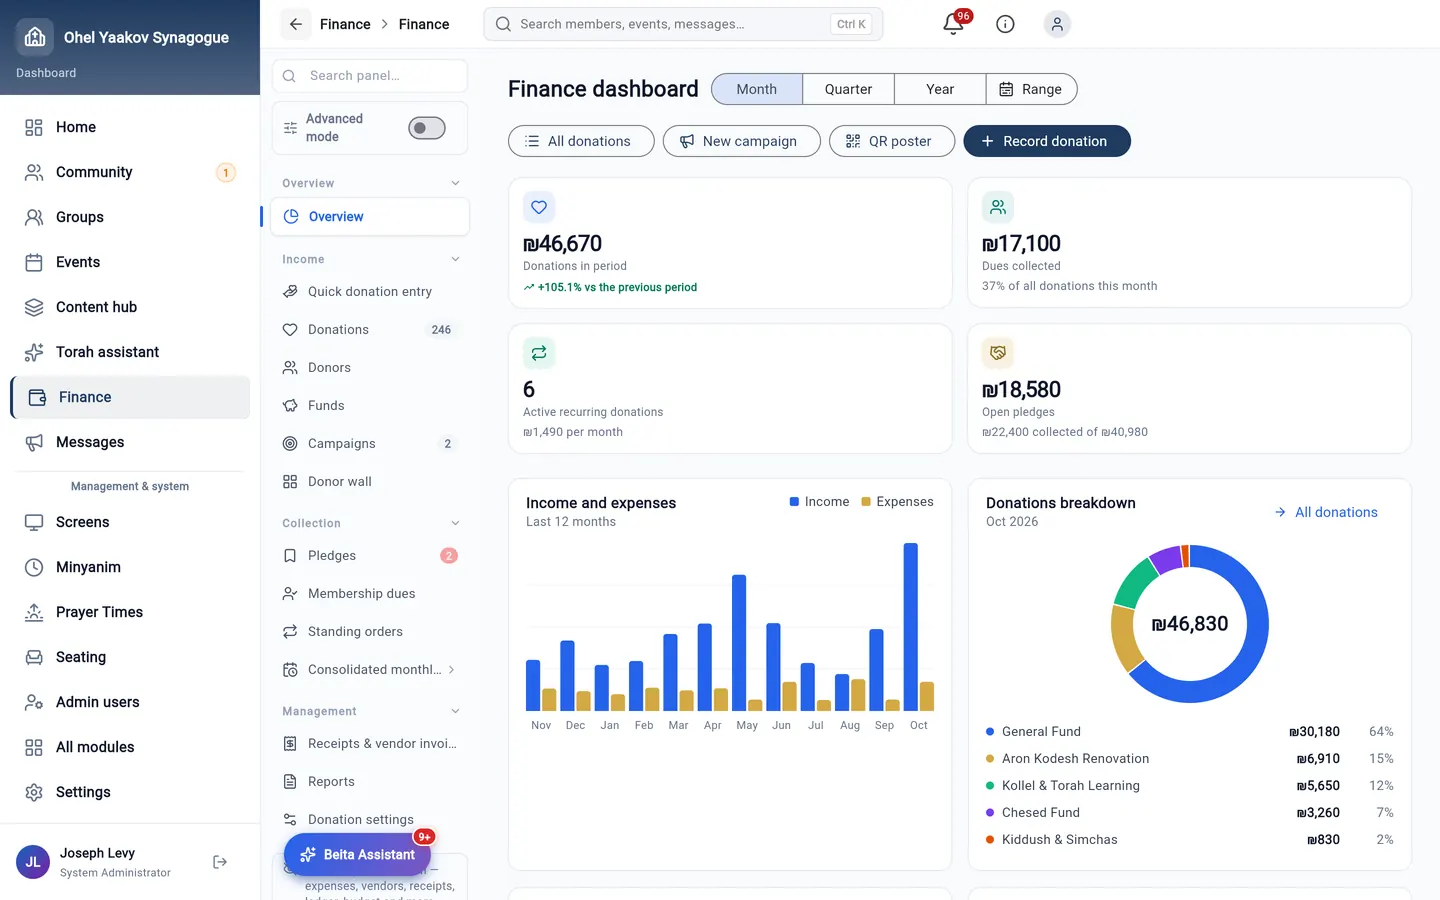Click the General Fund legend row
Screen dimensions: 1440x900
coord(1190,731)
